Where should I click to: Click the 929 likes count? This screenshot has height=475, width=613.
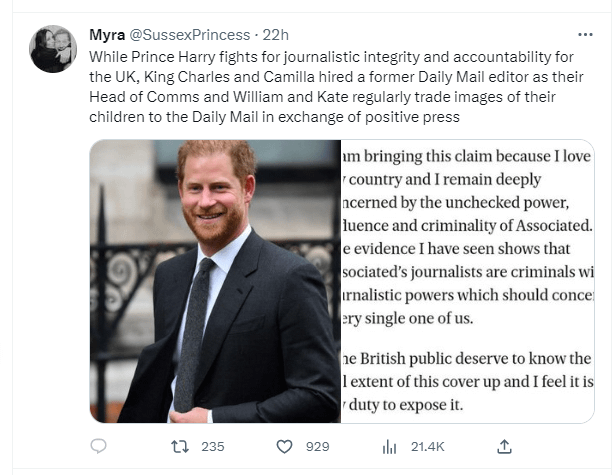tap(317, 446)
